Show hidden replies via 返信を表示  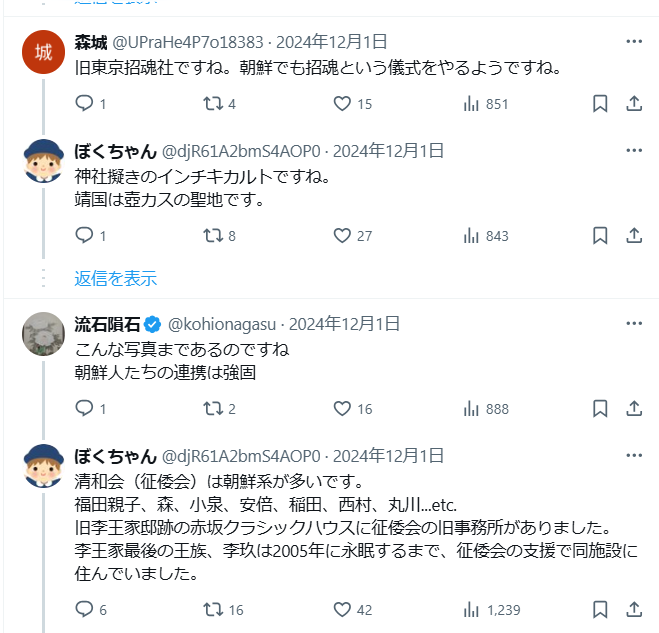pos(115,278)
